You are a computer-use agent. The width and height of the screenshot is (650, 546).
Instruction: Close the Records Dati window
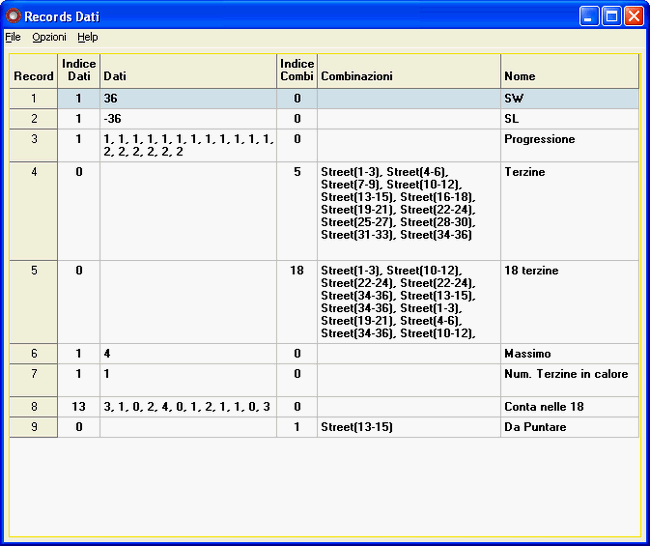tap(633, 16)
